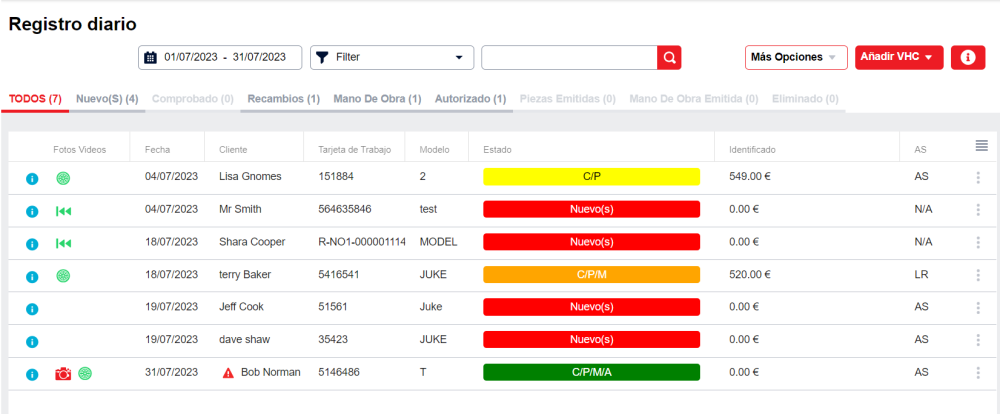Expand the Añadir VHC dropdown button

[899, 58]
